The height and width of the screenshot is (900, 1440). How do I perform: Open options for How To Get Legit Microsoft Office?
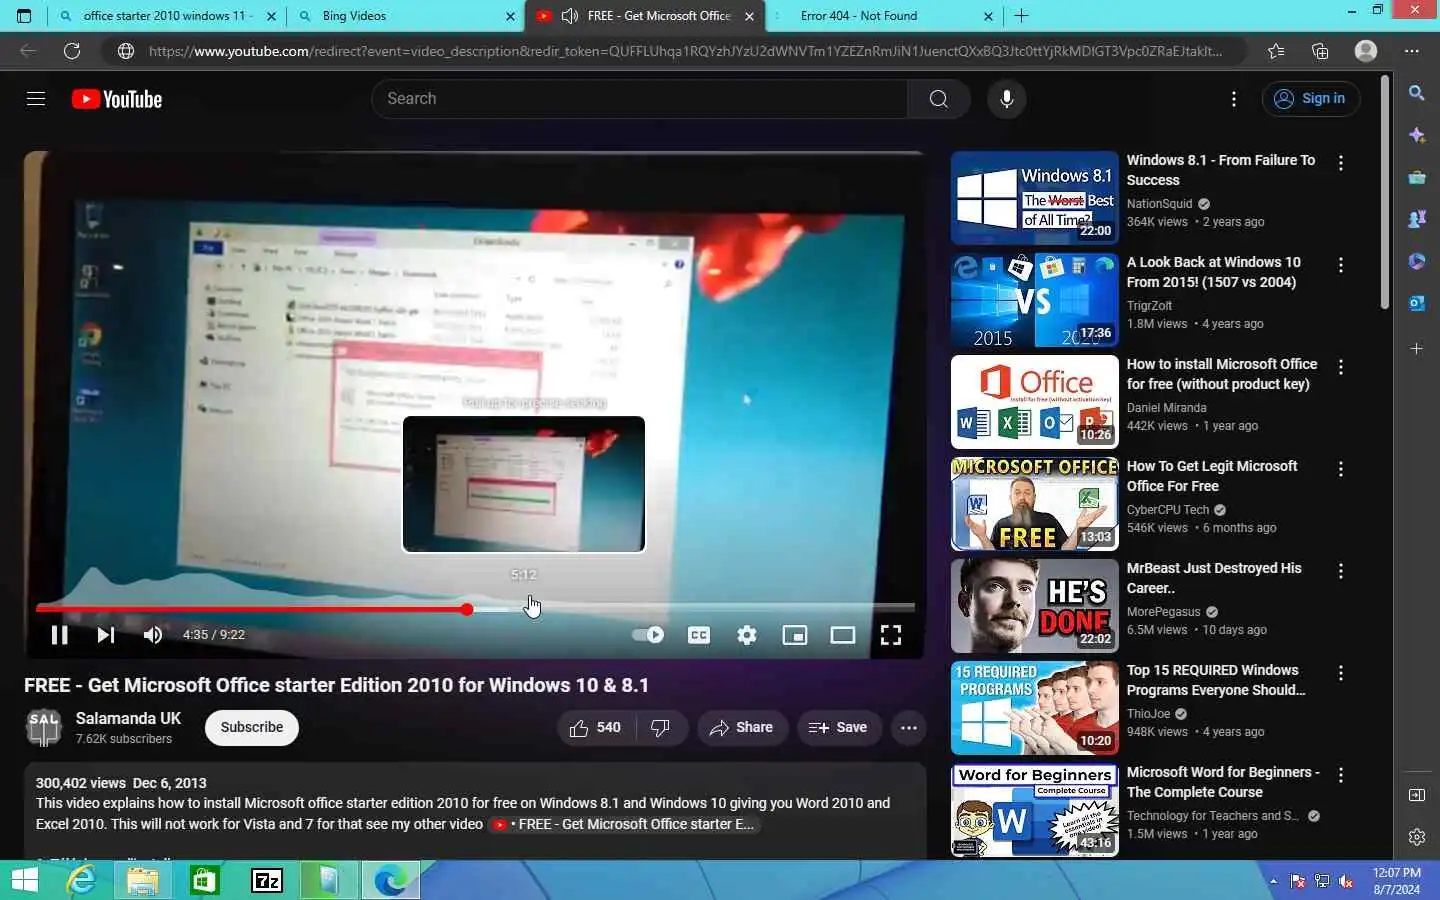[x=1341, y=469]
